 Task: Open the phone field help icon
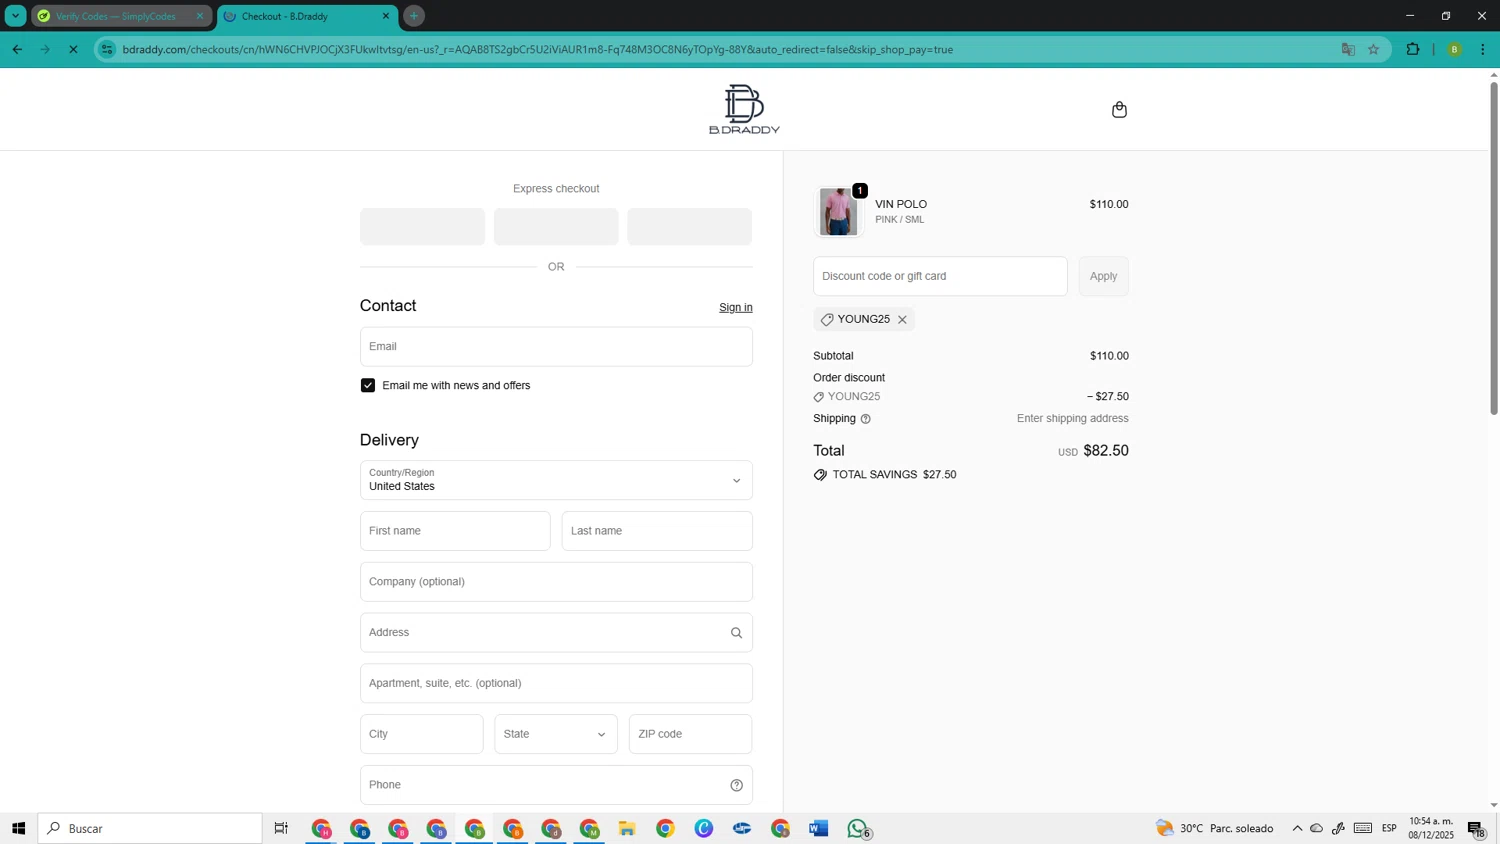pos(736,785)
